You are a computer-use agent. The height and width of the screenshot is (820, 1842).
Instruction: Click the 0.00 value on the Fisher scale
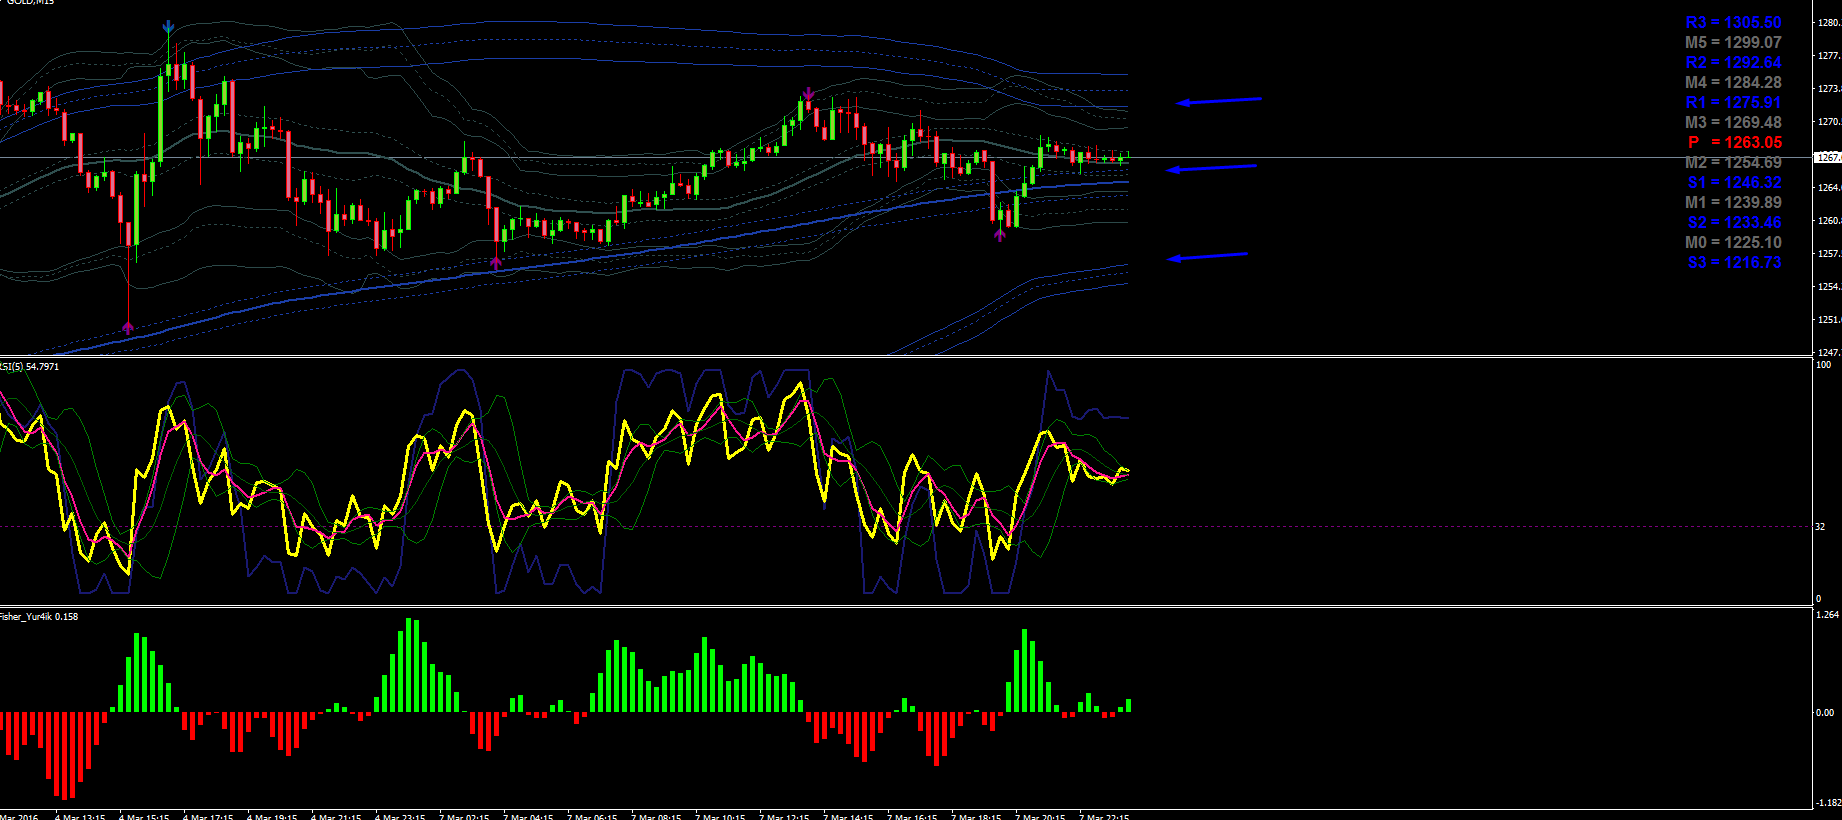point(1825,713)
